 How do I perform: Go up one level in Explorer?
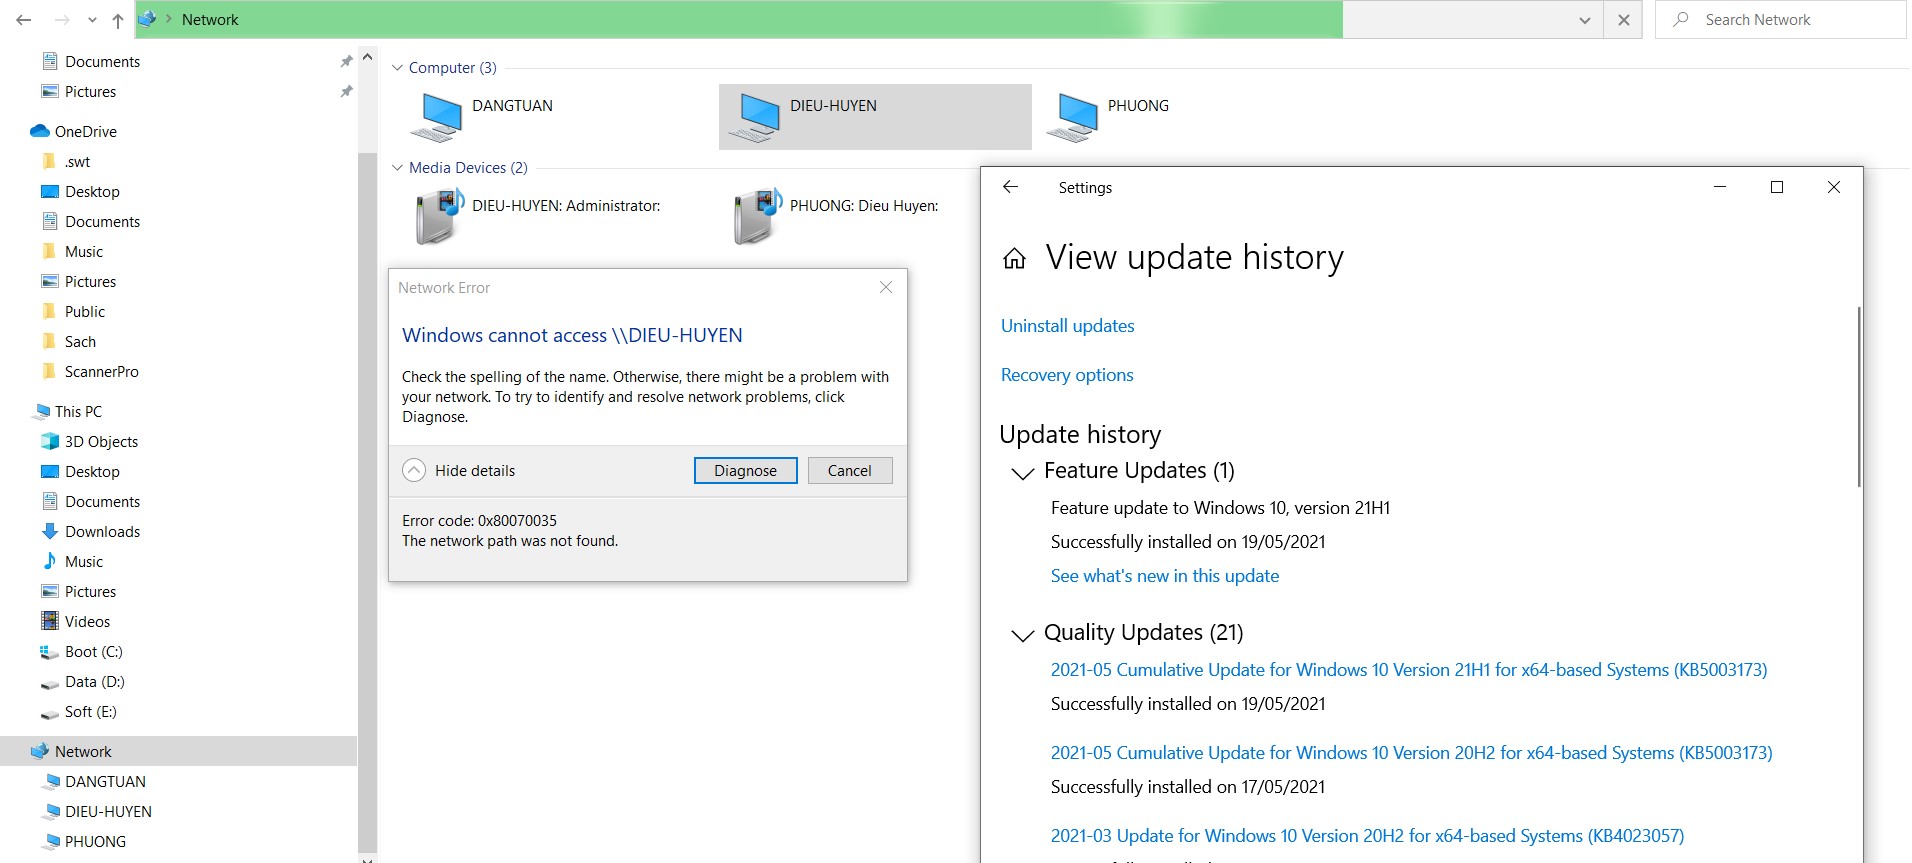pyautogui.click(x=118, y=20)
